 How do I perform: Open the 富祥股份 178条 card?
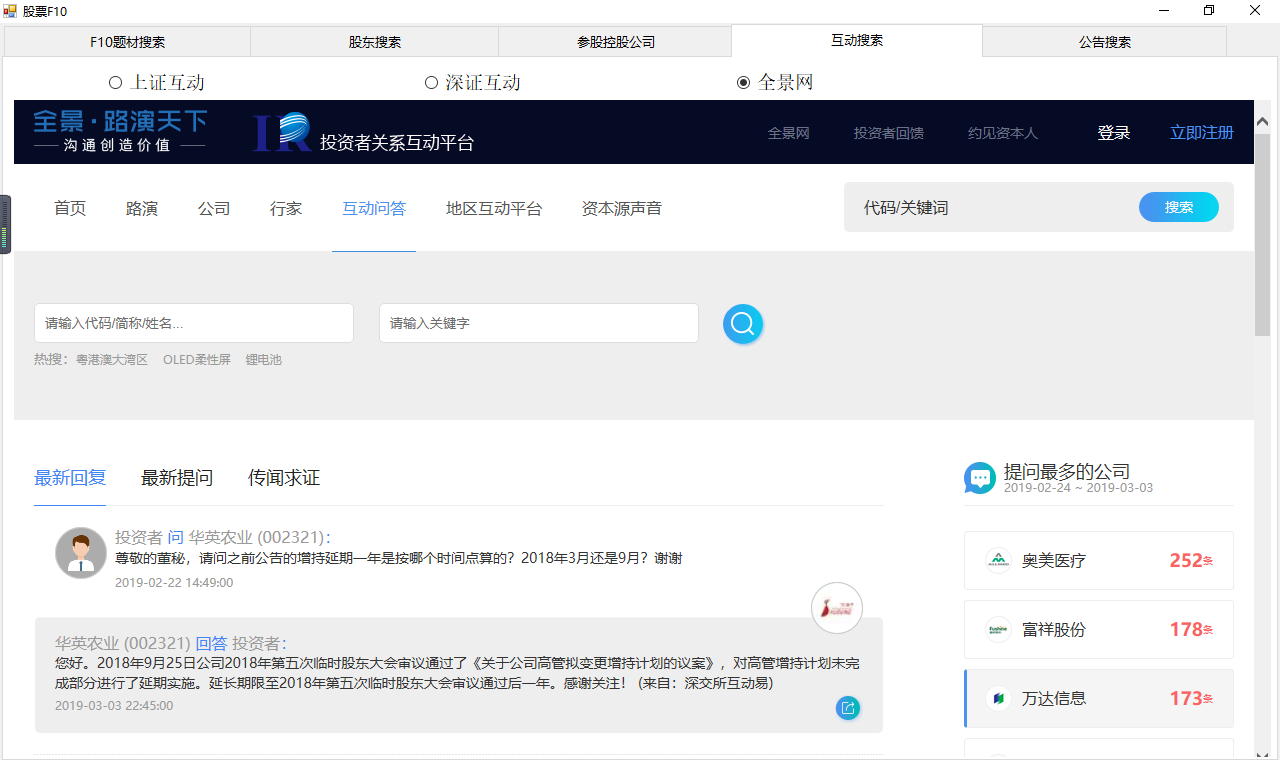[x=1099, y=630]
